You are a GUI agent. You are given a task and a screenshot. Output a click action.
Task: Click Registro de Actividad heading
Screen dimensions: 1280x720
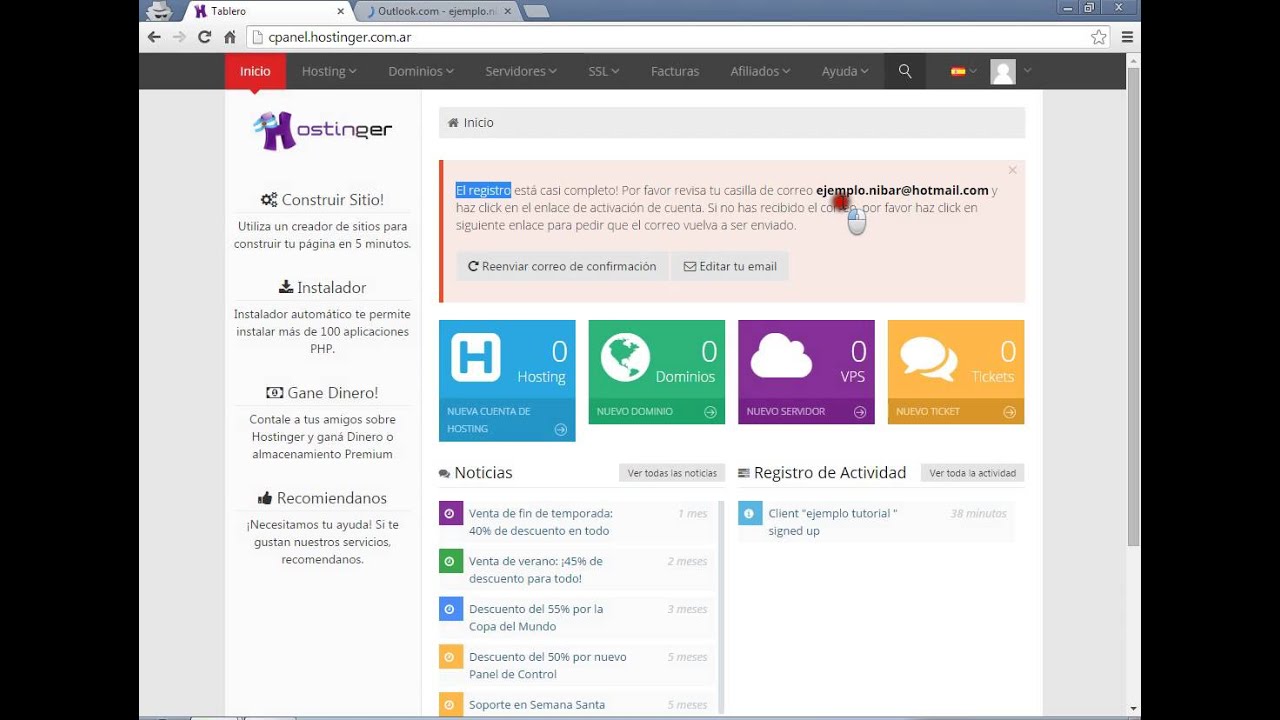(x=830, y=473)
